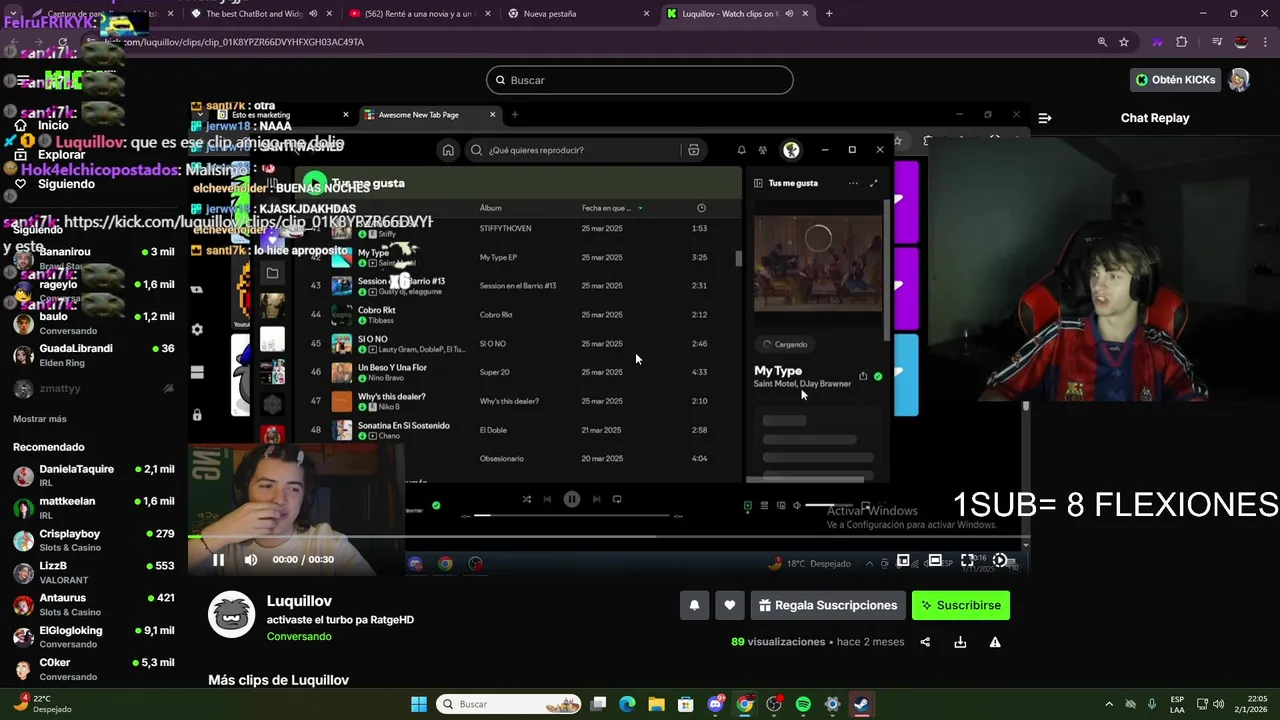This screenshot has width=1280, height=720.
Task: Click the notification bell for Luquillov
Action: click(694, 605)
